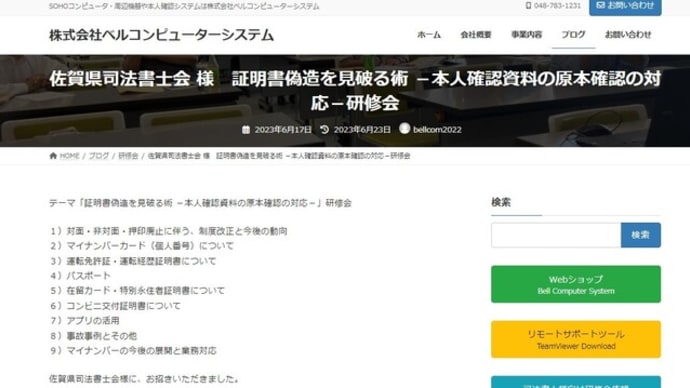The image size is (690, 388).
Task: Open the 研修会 breadcrumb link
Action: [x=128, y=156]
